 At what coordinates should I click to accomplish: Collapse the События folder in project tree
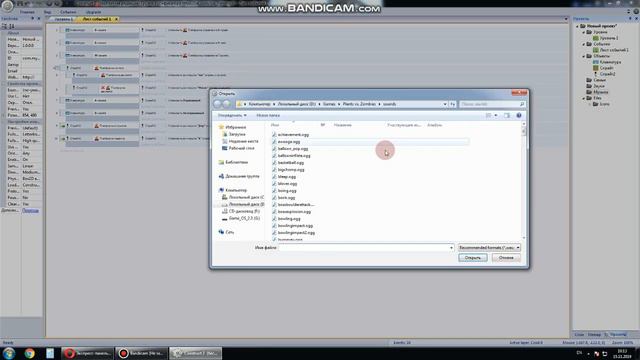[x=584, y=44]
